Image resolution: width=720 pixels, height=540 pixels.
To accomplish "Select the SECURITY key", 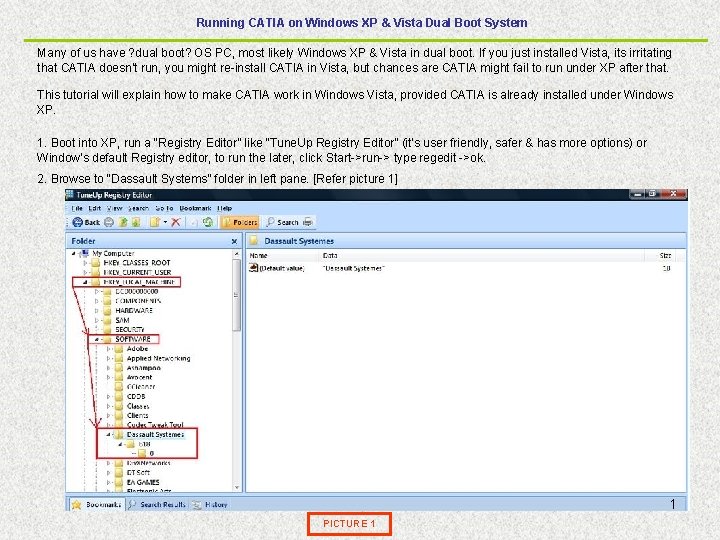I will 129,330.
